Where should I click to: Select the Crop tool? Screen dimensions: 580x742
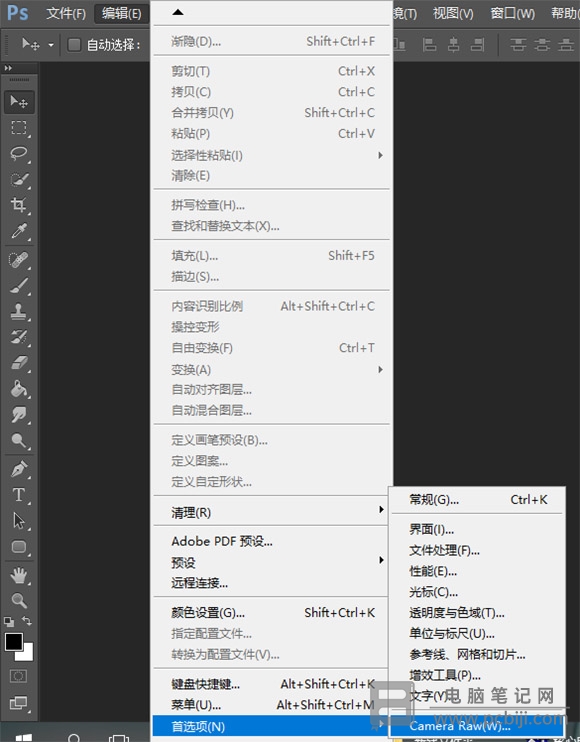pos(19,205)
